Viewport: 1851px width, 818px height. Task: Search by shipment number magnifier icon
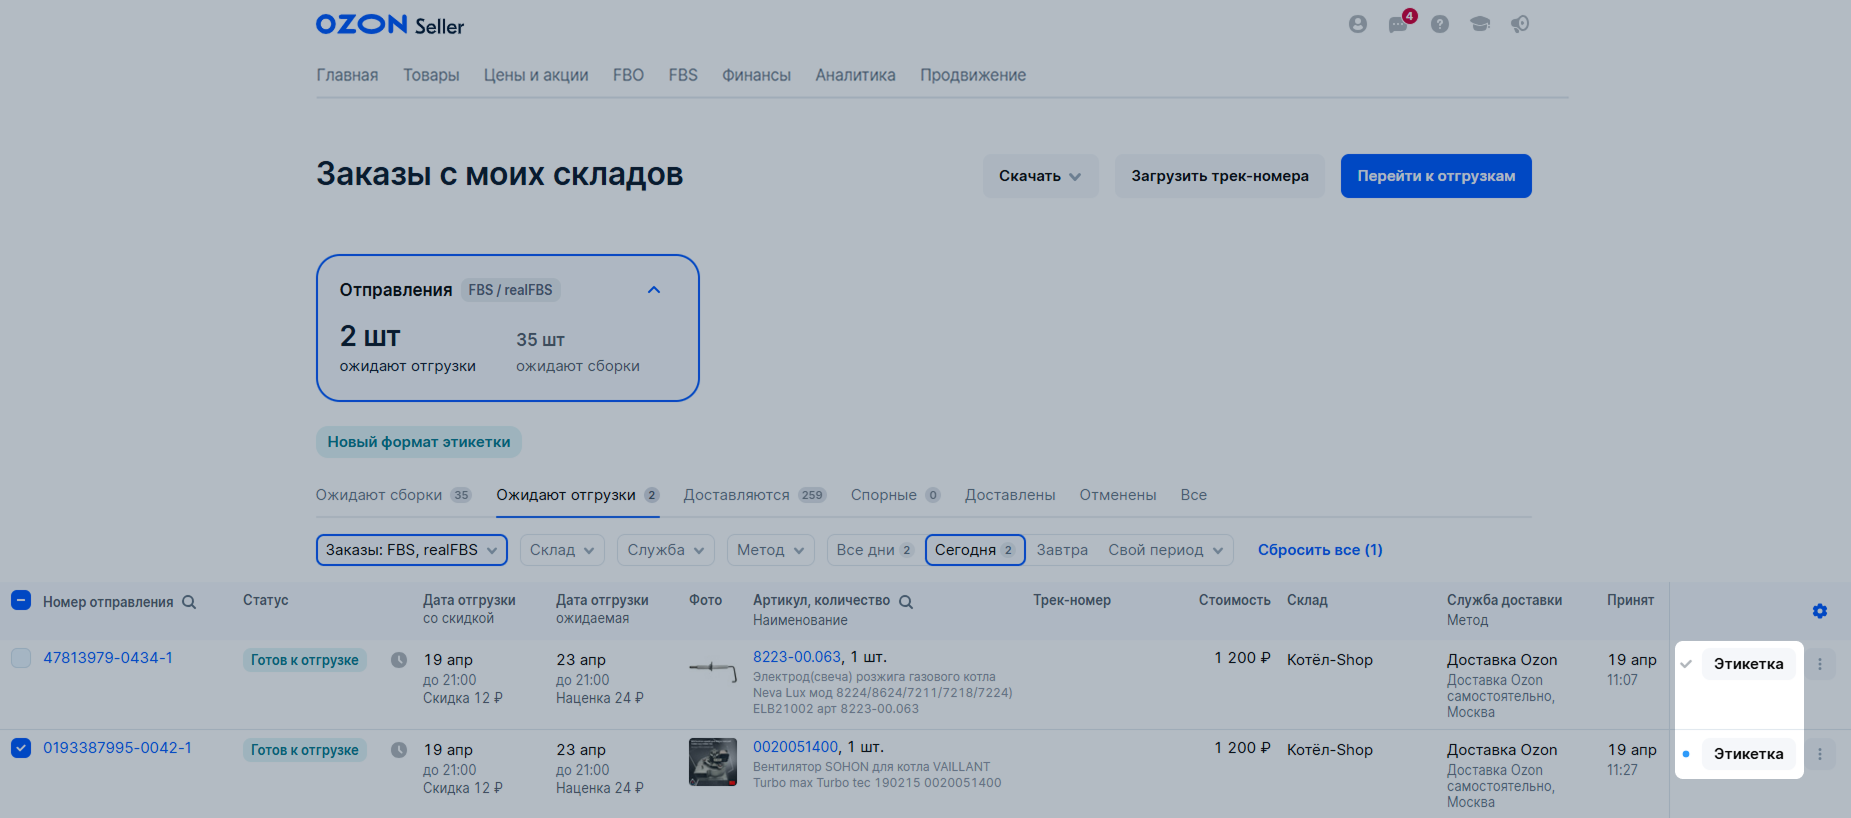tap(189, 602)
